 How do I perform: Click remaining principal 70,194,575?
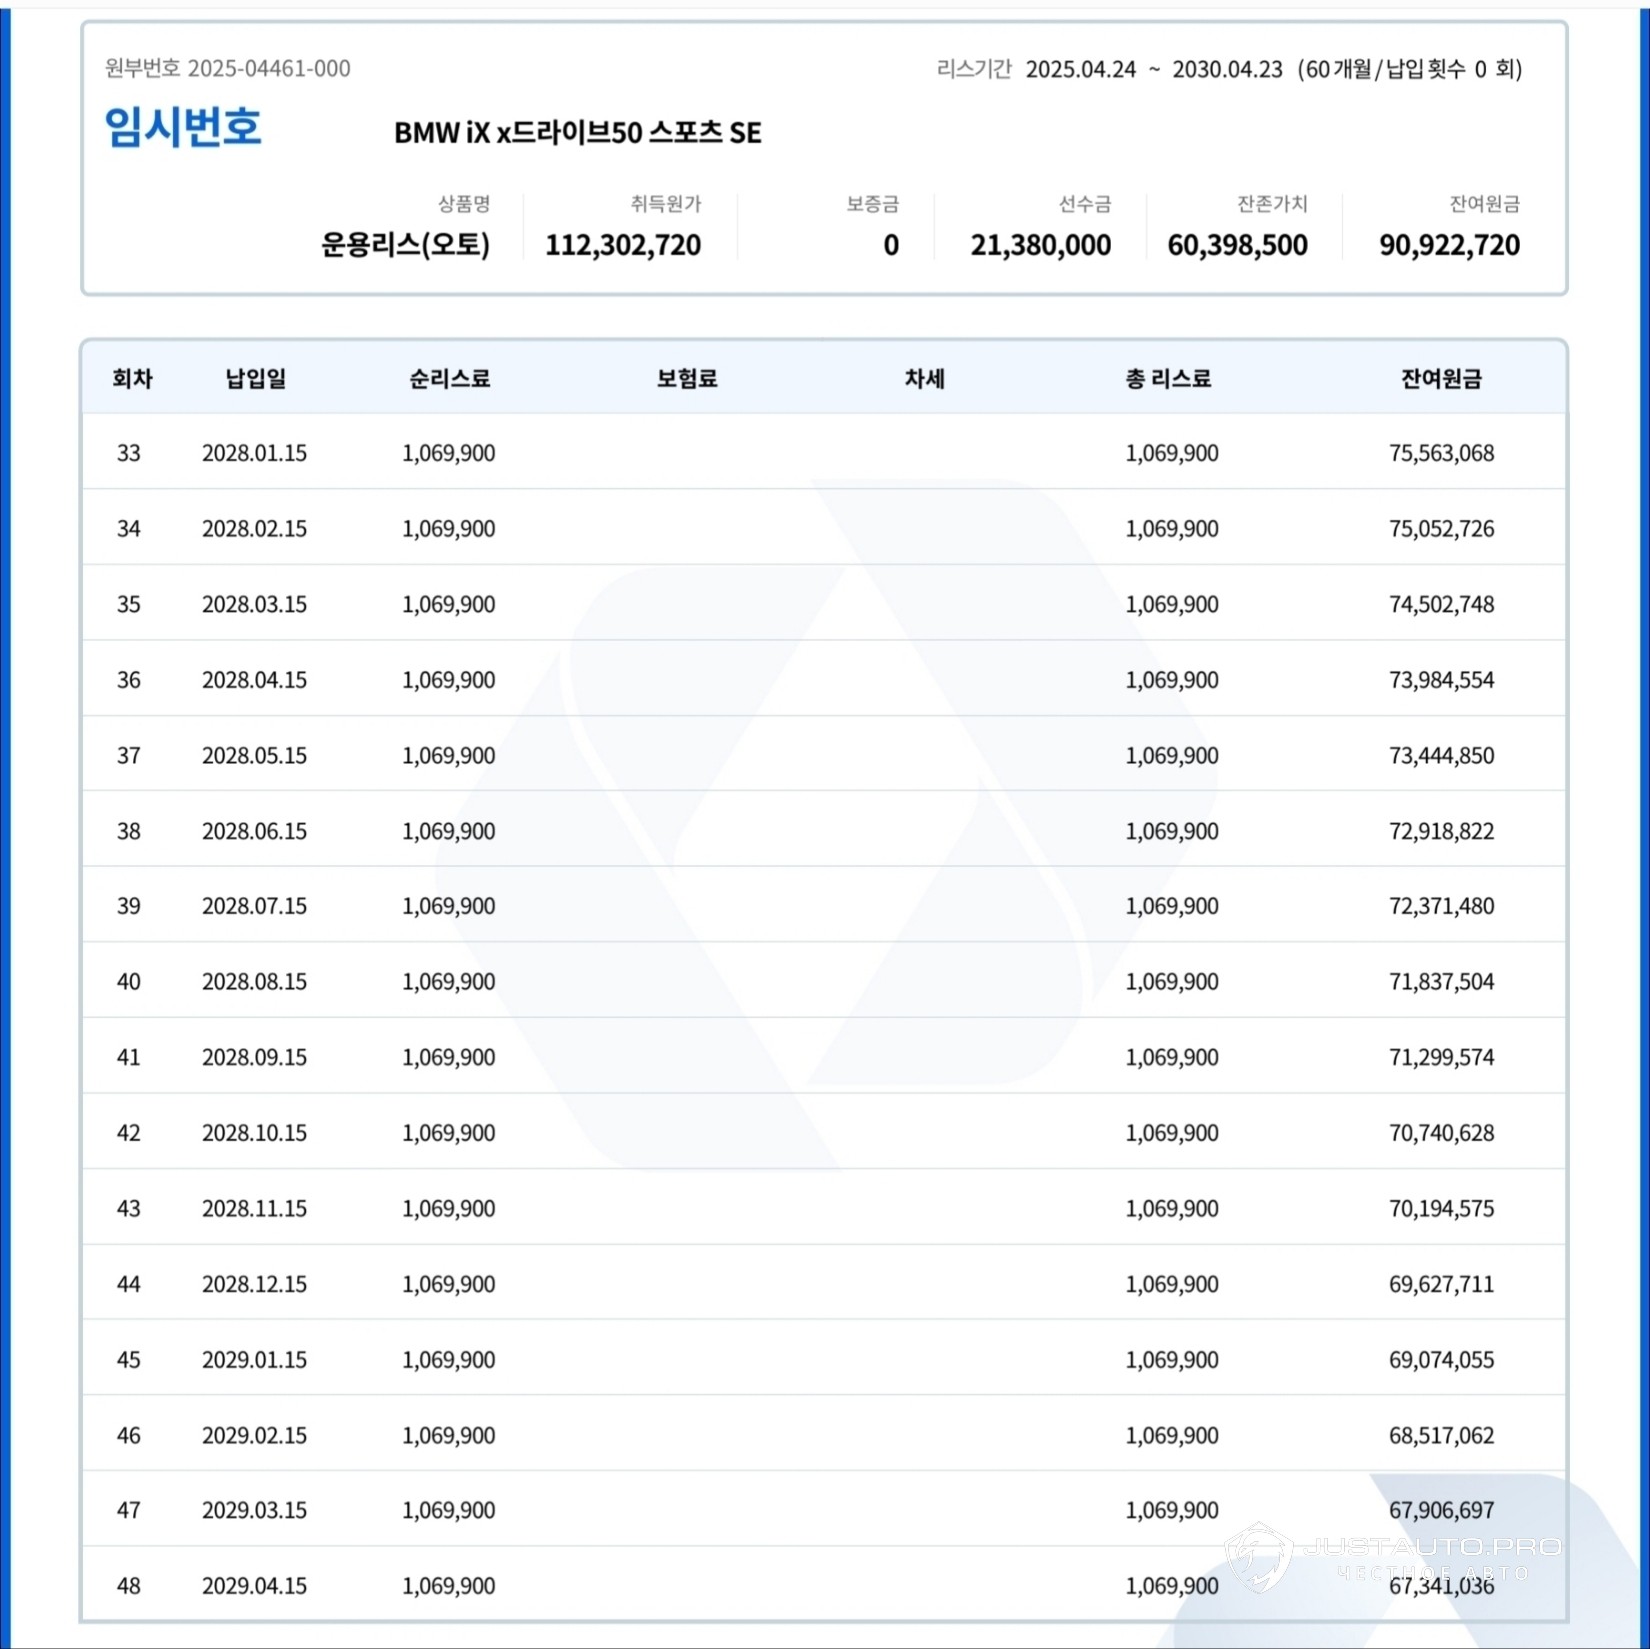[x=1441, y=1209]
